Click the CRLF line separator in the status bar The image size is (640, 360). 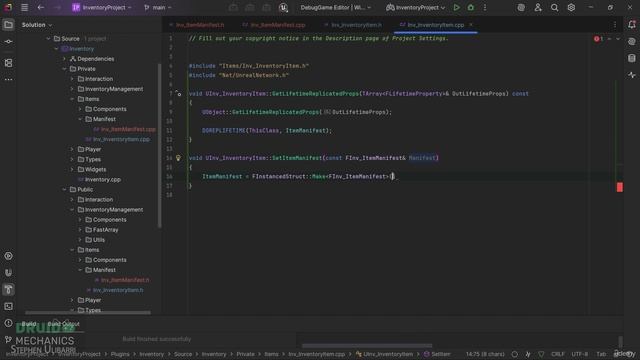click(x=558, y=354)
